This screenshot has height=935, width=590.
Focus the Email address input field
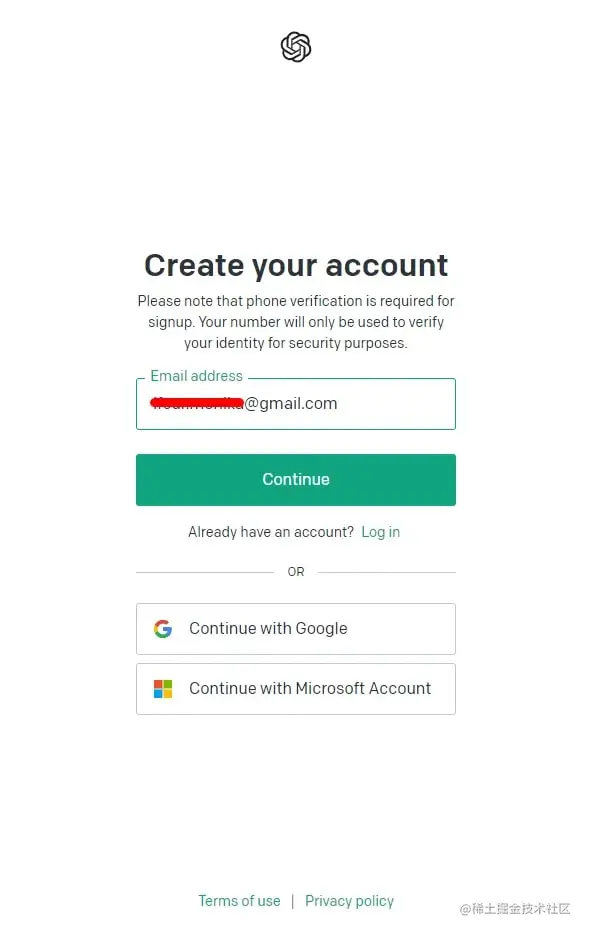(295, 404)
